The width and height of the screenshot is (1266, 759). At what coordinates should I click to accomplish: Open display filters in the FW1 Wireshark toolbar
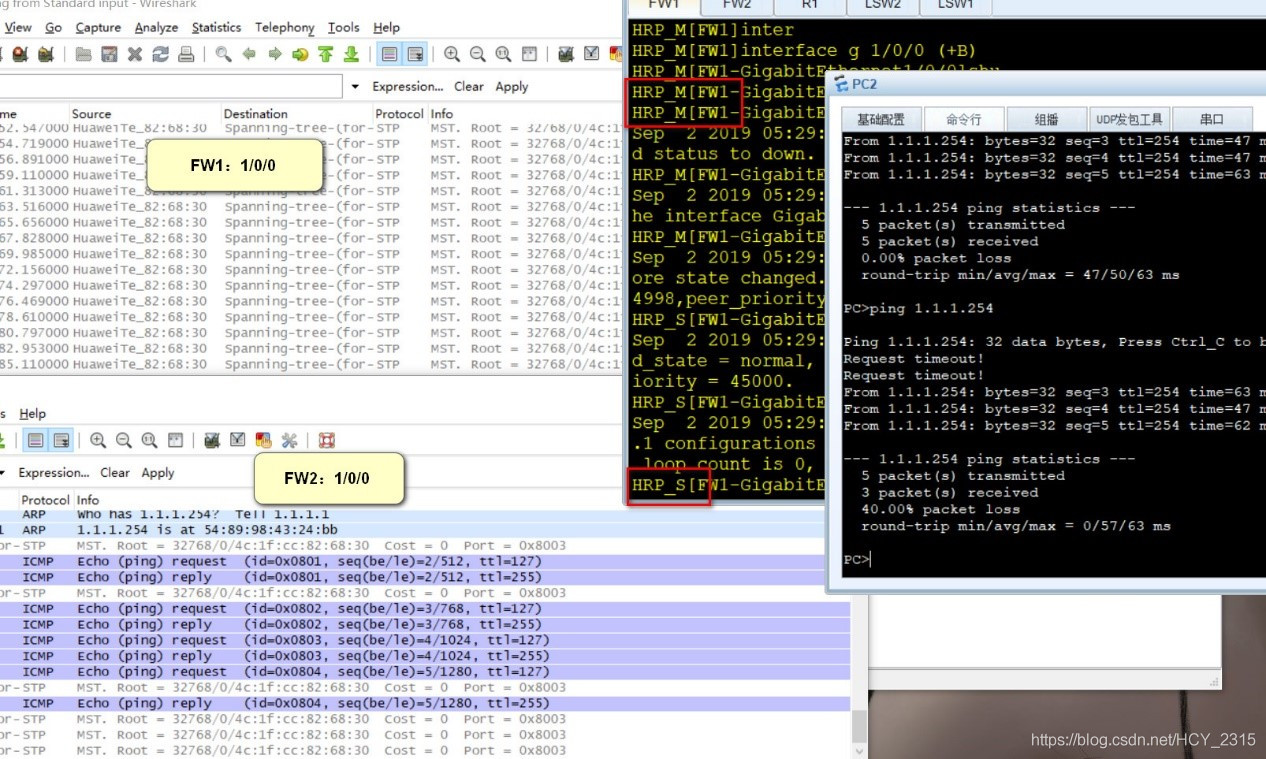pos(592,54)
